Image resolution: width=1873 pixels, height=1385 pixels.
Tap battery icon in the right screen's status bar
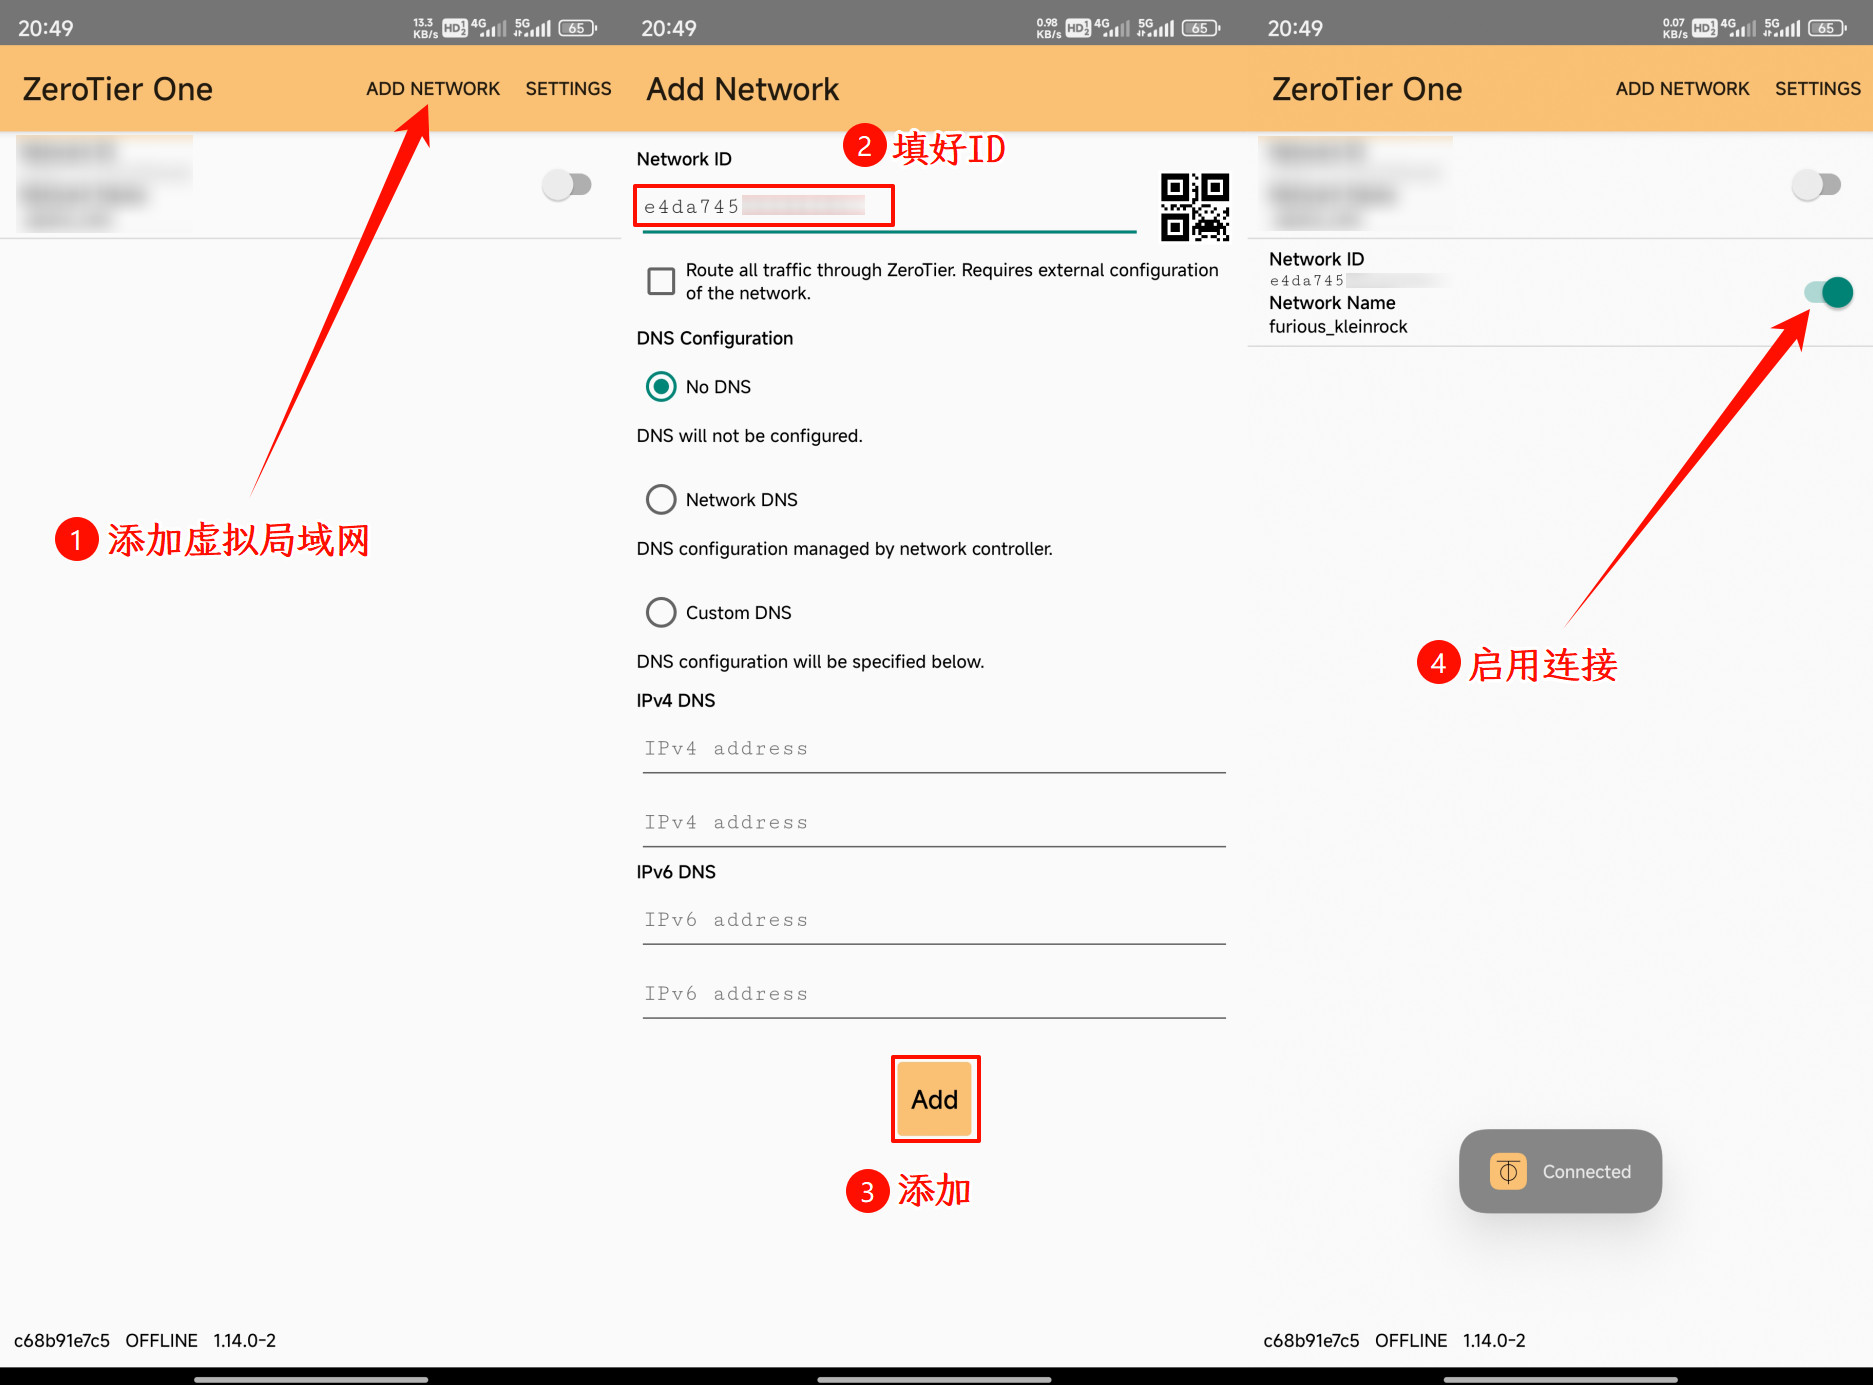click(1827, 28)
